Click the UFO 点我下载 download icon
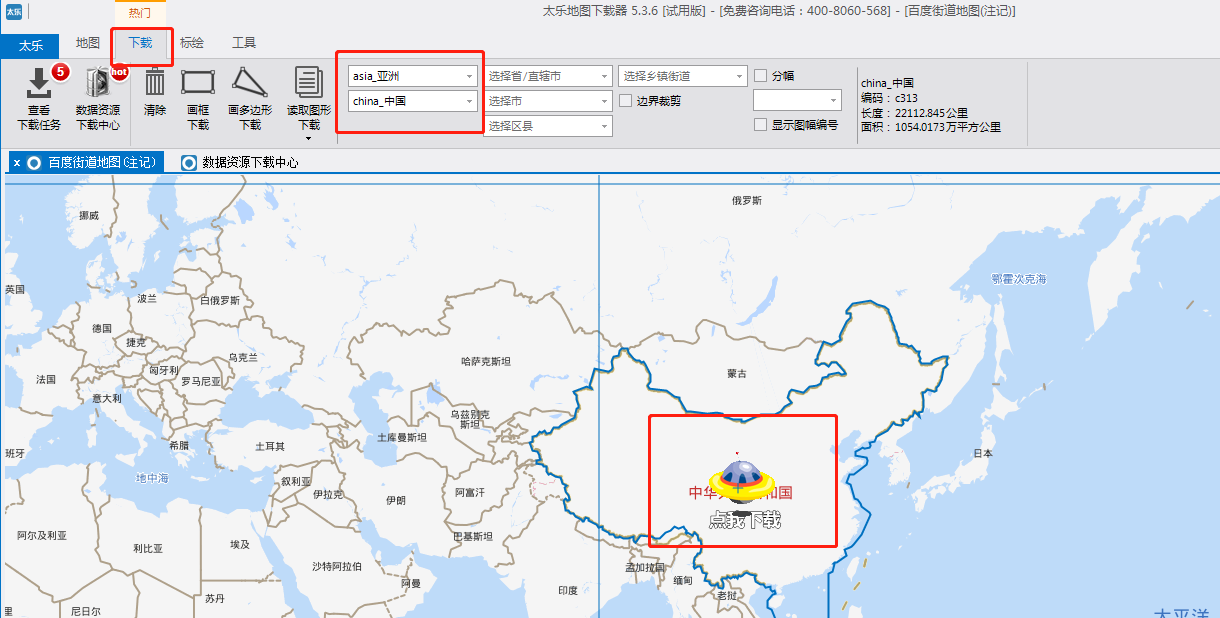The image size is (1220, 618). coord(744,483)
